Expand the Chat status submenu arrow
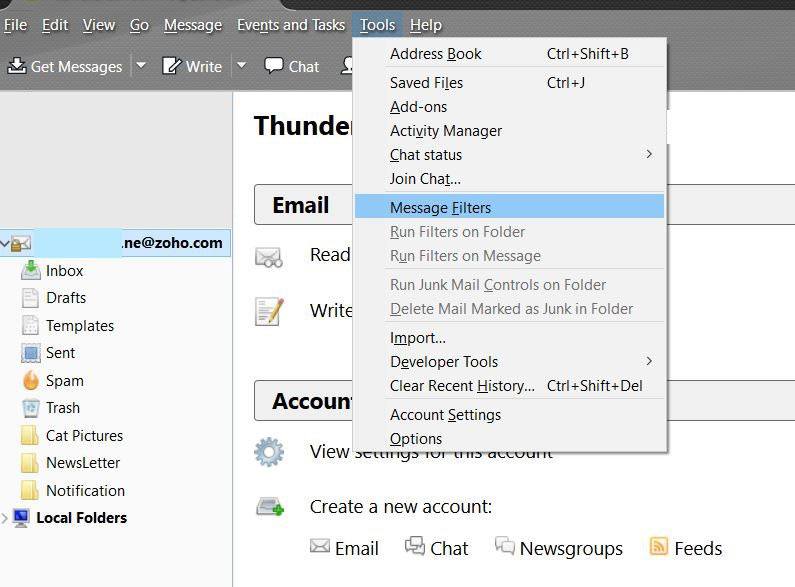 point(649,154)
